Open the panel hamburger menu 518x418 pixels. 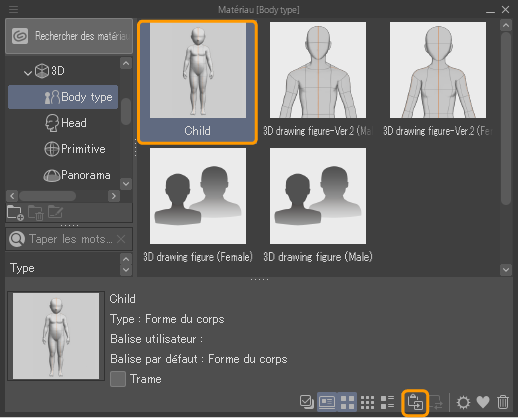point(13,9)
